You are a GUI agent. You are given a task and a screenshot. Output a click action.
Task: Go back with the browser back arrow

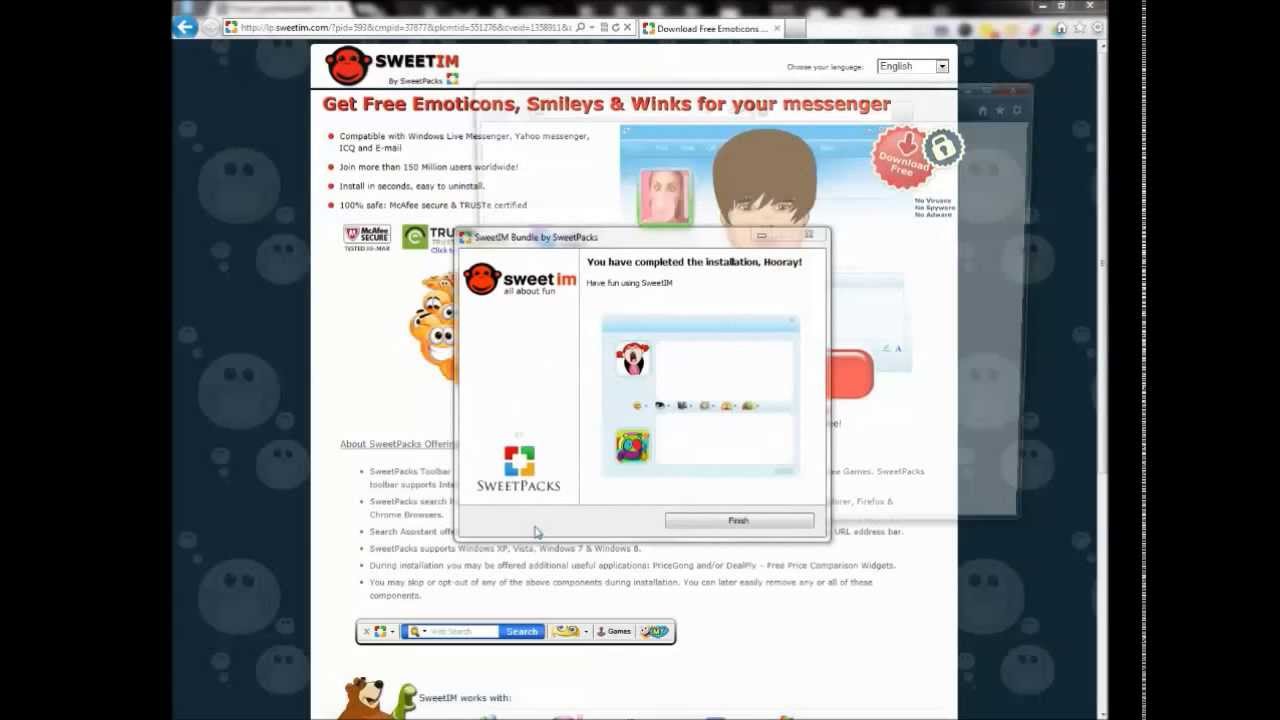pos(185,27)
